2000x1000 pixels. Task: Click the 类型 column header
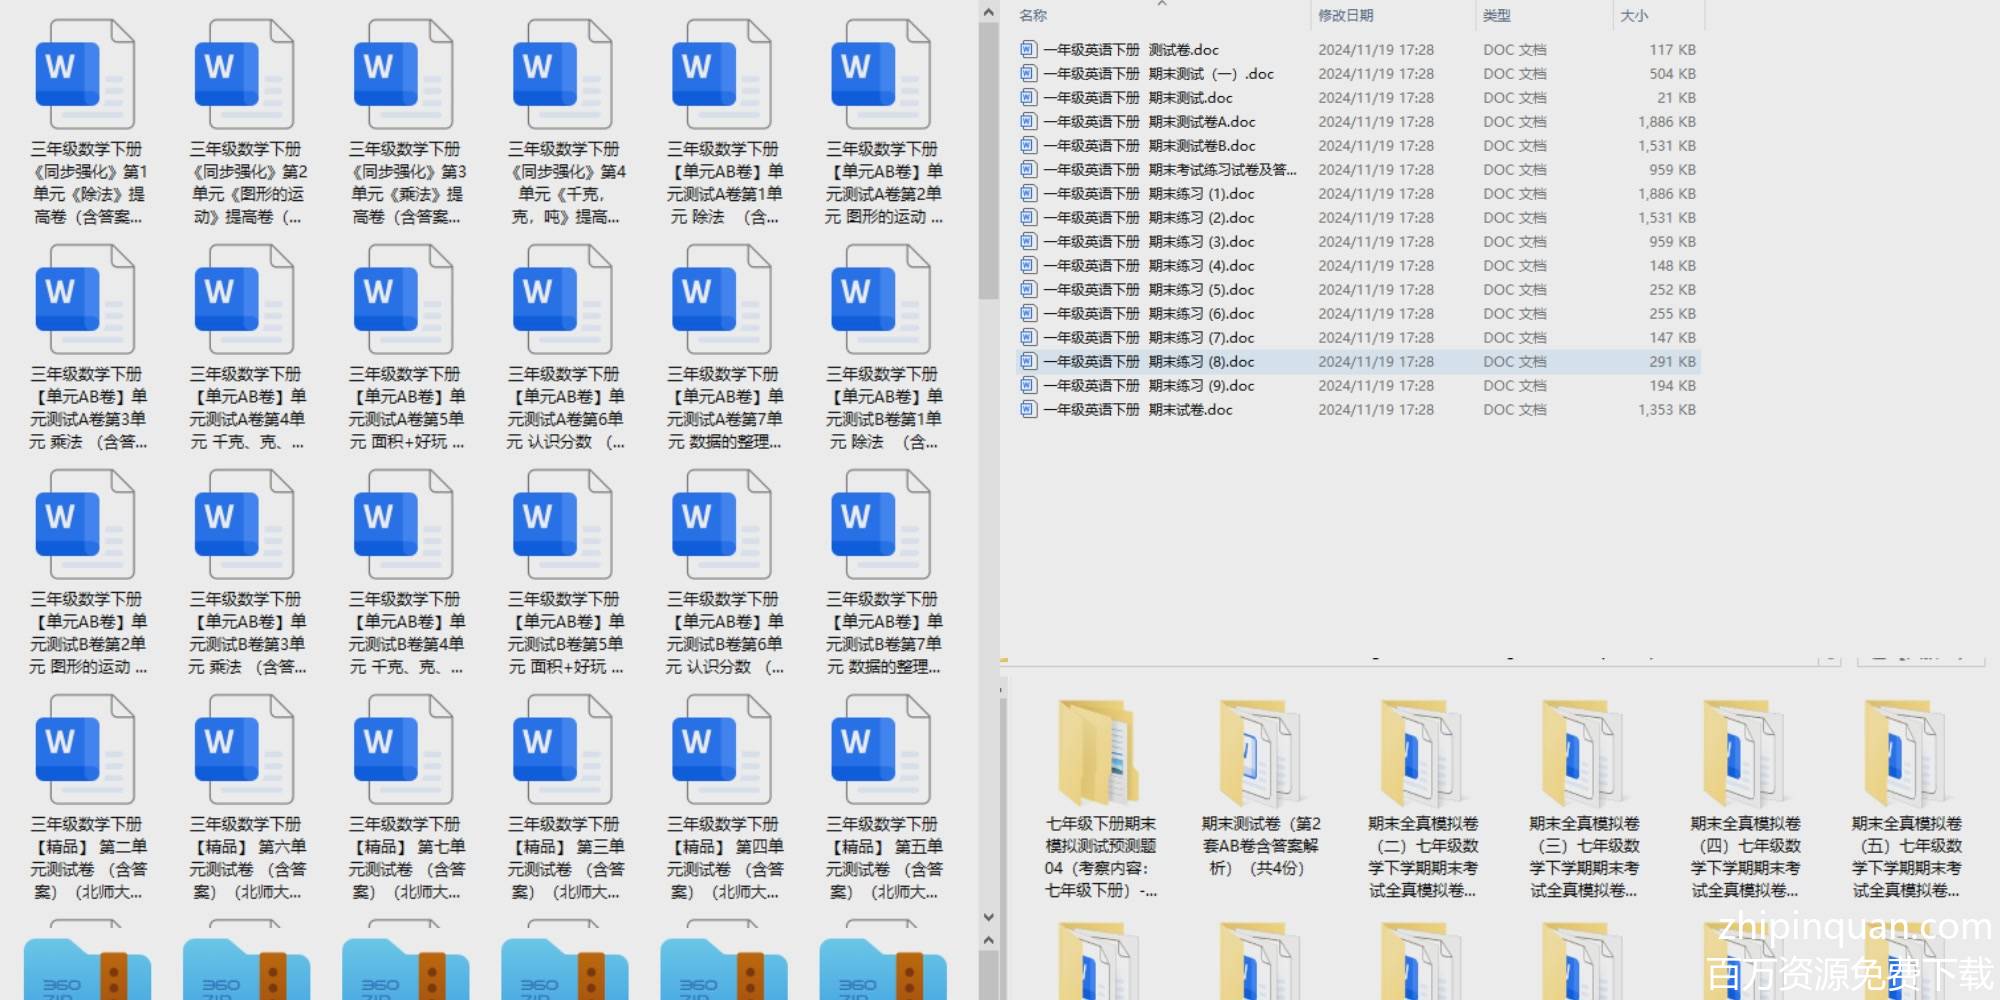coord(1496,15)
